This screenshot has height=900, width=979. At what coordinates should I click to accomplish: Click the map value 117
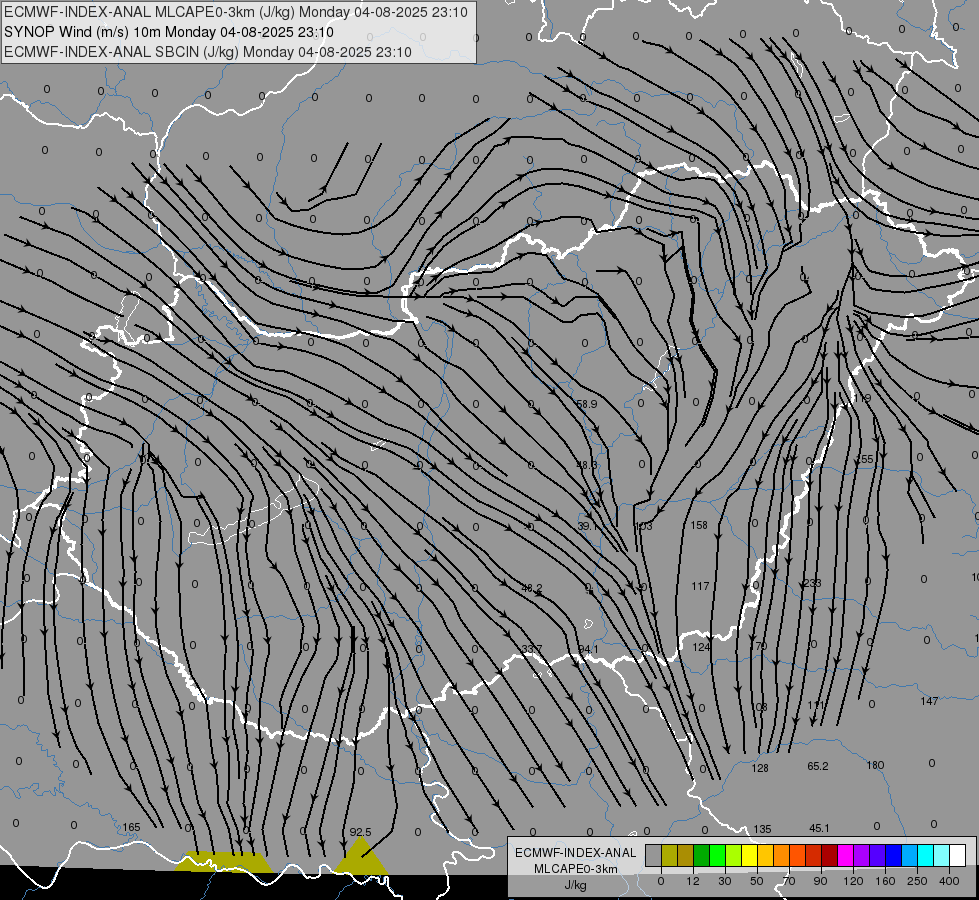(701, 586)
